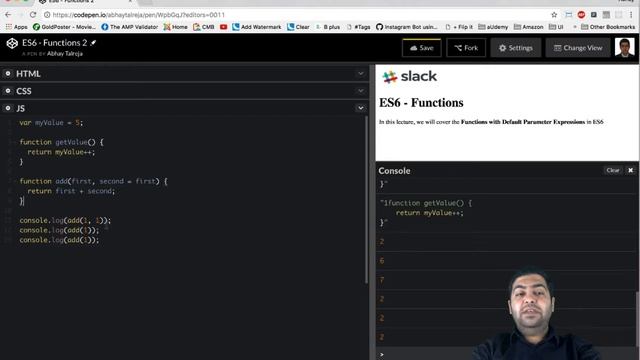Open the GoldPoster bookmark
The height and width of the screenshot is (360, 640).
tap(64, 27)
